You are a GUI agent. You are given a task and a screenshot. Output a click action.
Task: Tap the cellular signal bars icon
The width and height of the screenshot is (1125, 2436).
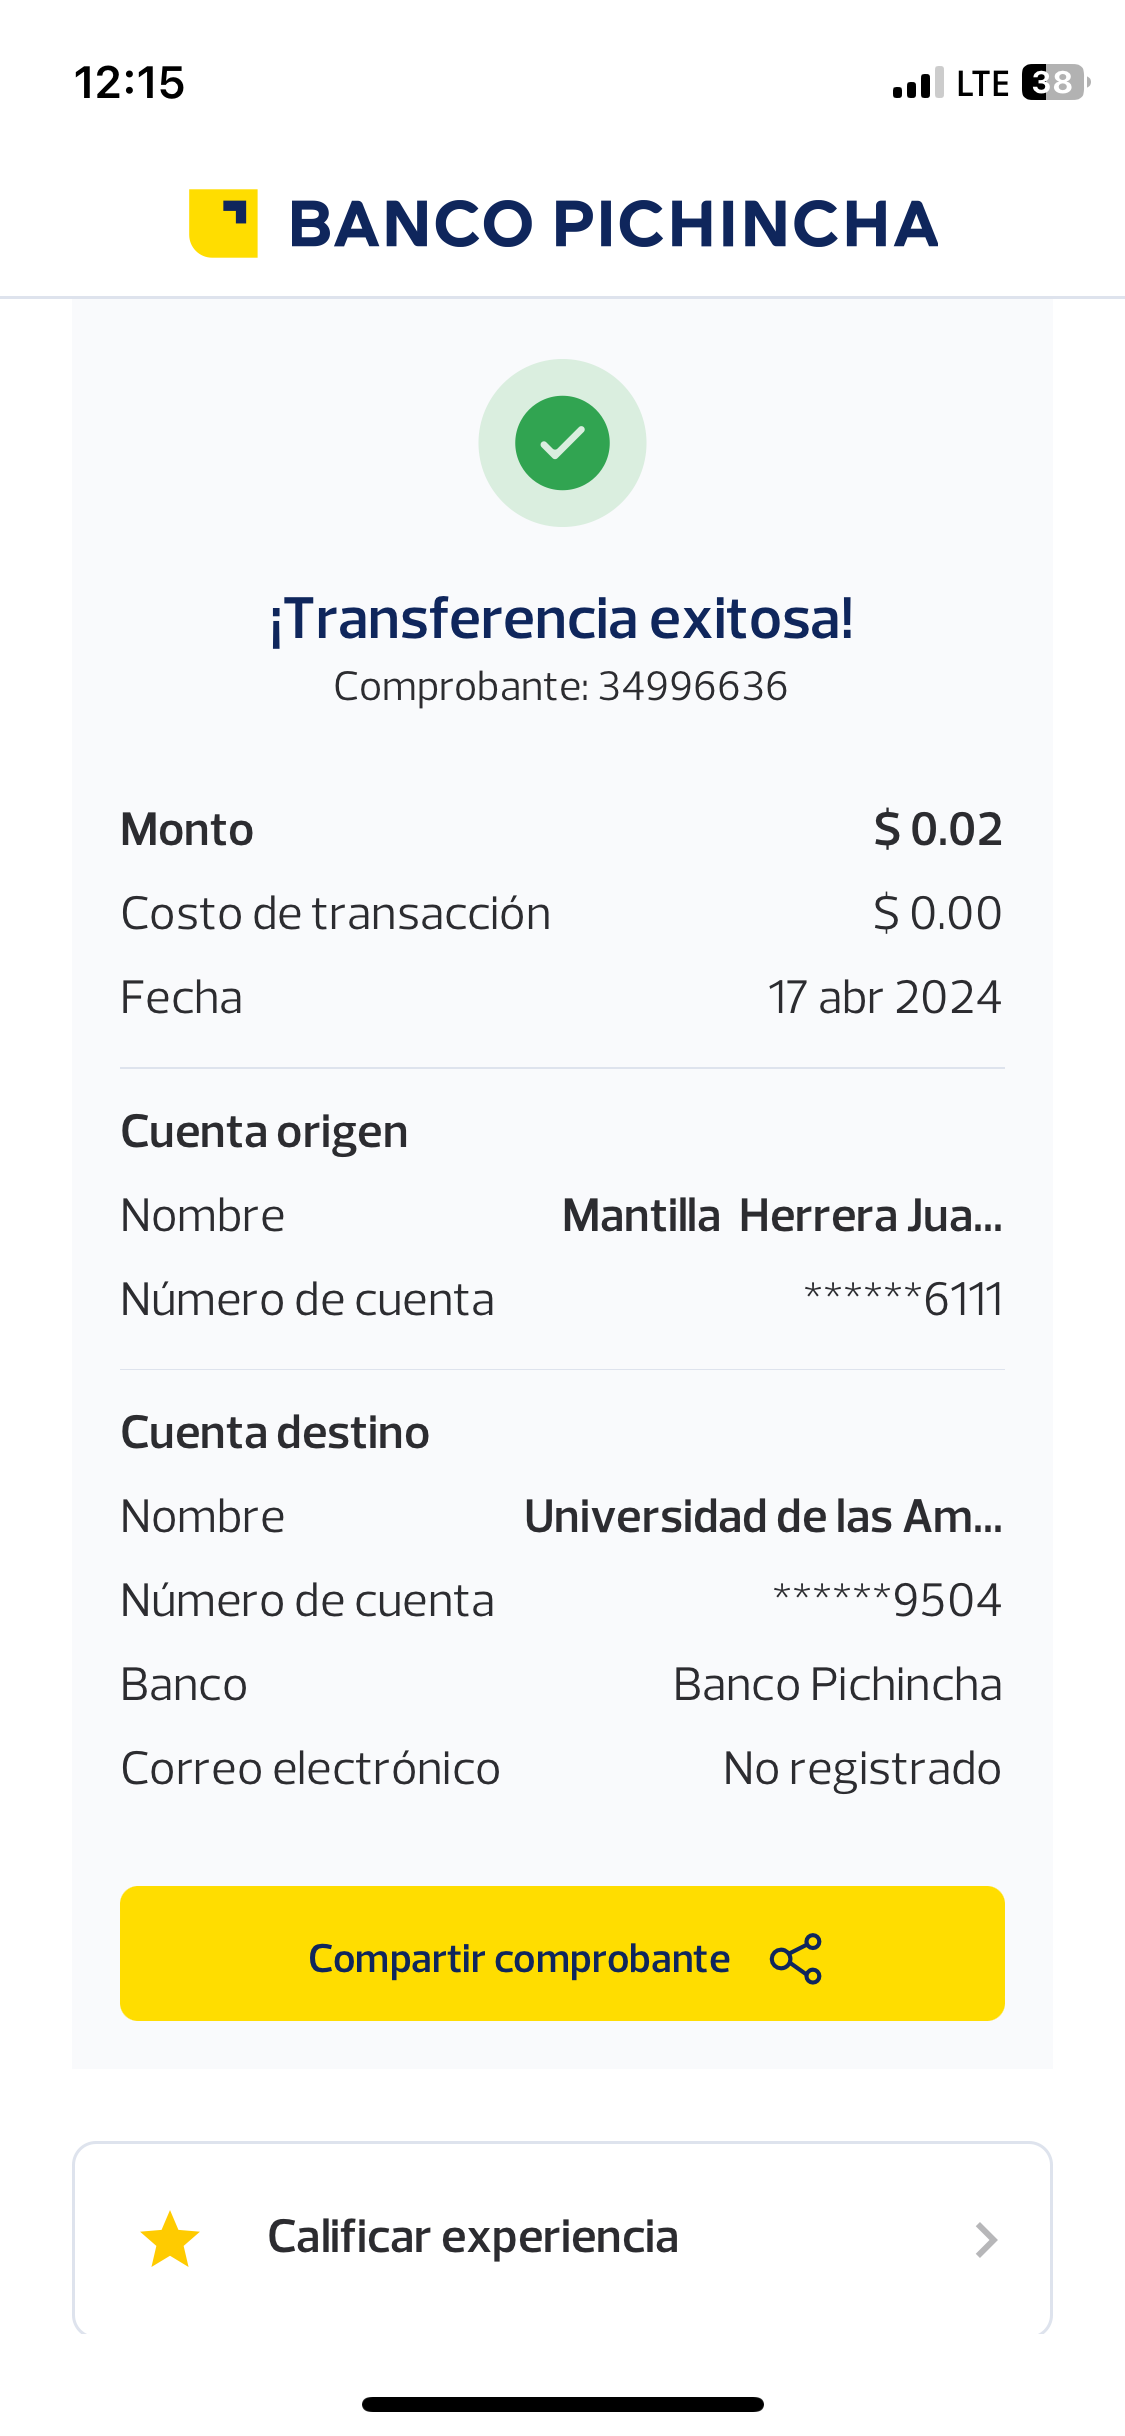click(918, 84)
